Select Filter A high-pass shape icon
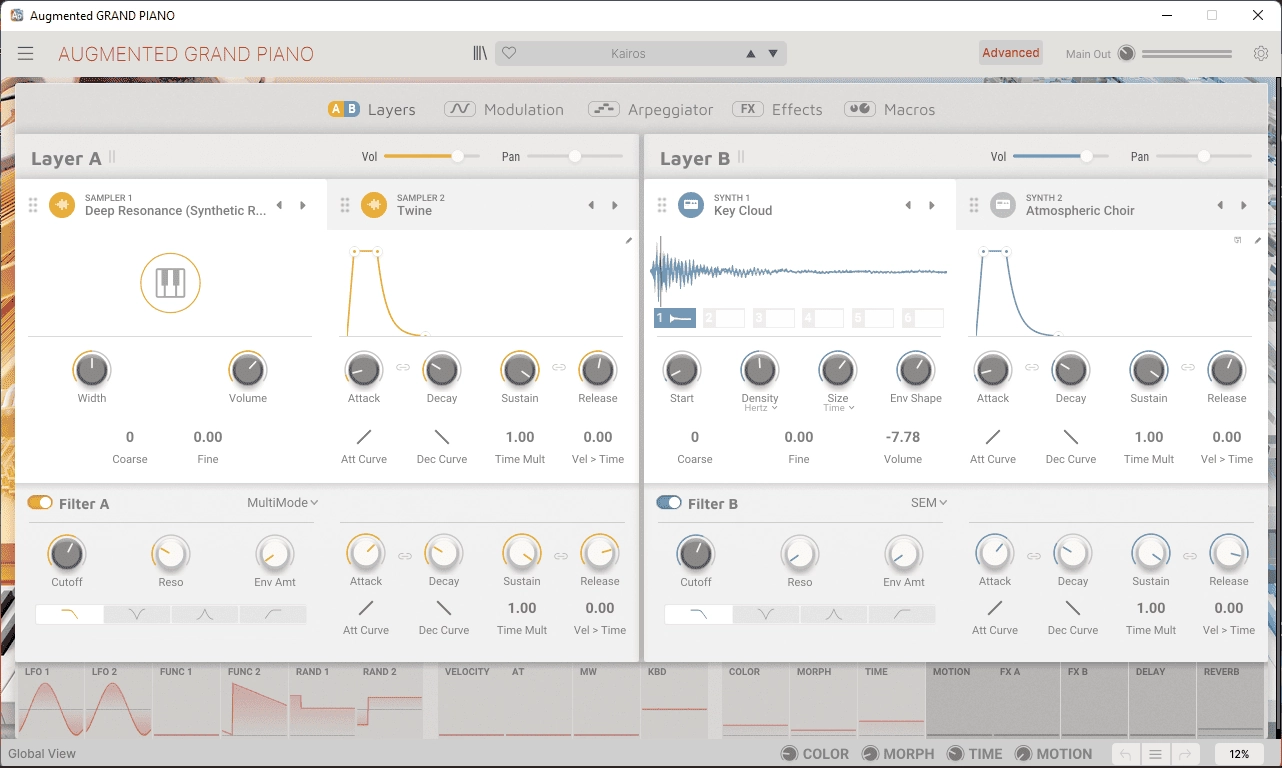The height and width of the screenshot is (768, 1282). 273,615
